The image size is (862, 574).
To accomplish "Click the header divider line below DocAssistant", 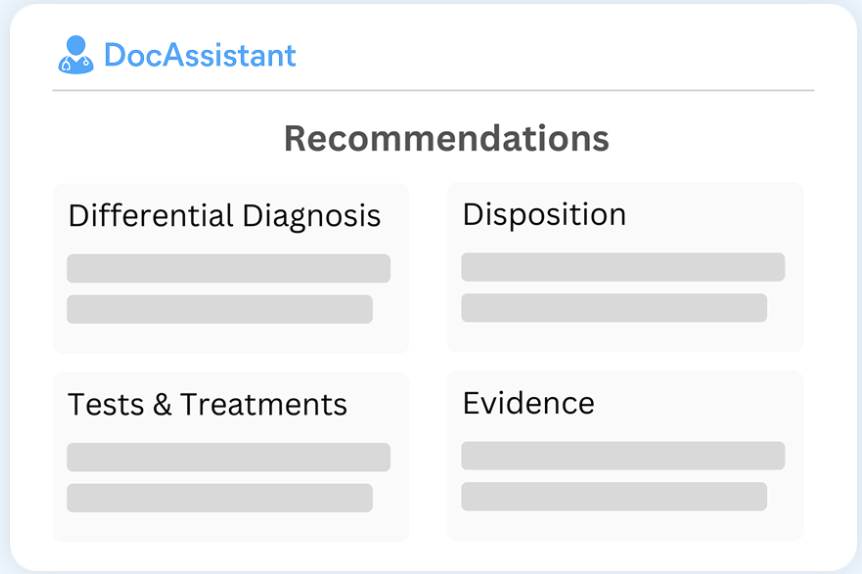I will click(x=433, y=90).
